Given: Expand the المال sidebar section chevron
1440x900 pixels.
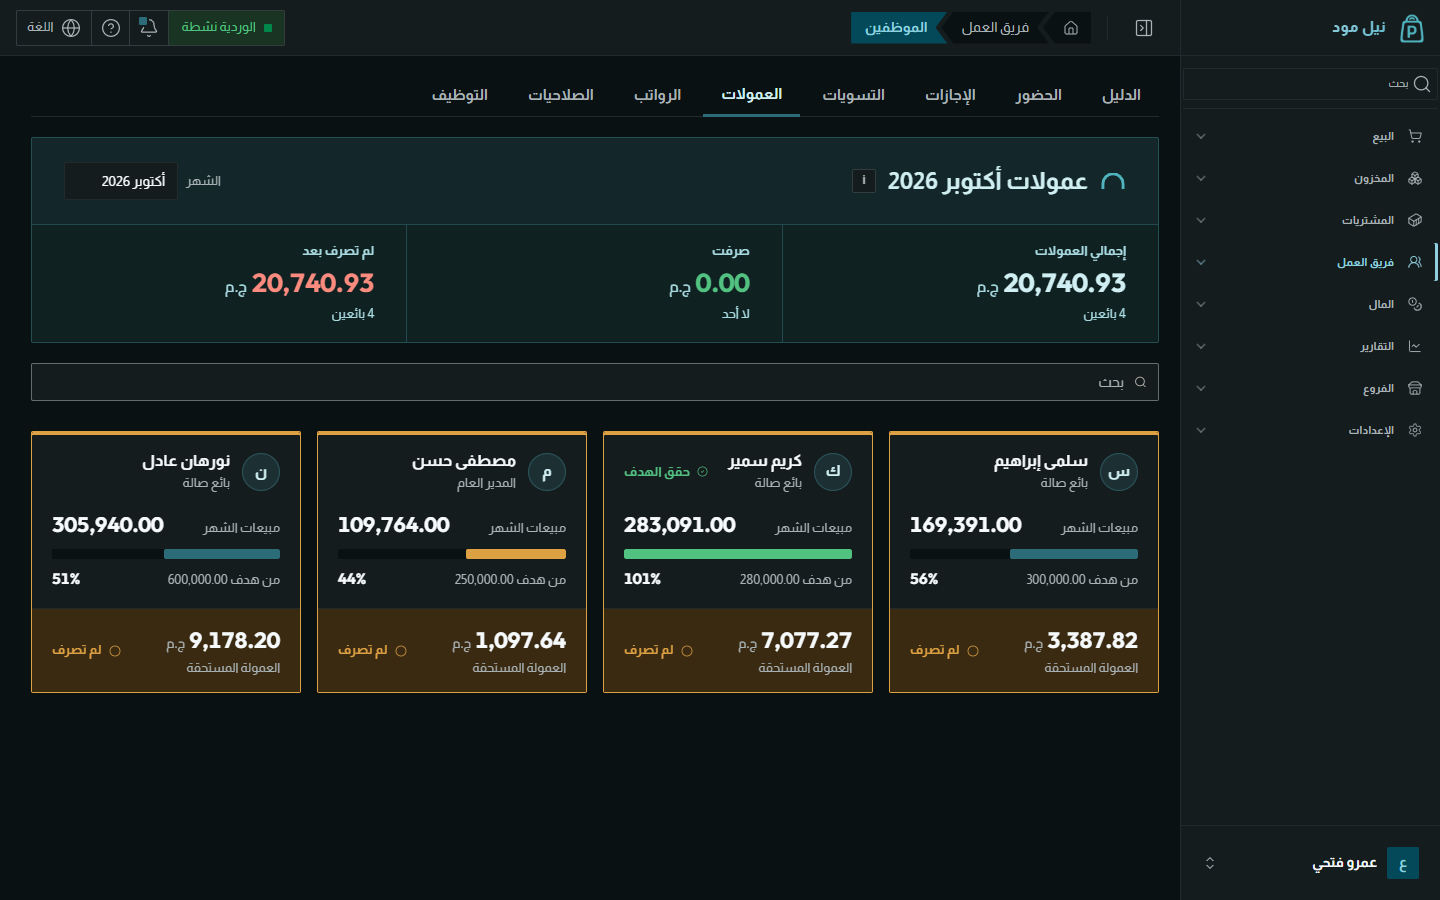Looking at the screenshot, I should click(x=1201, y=304).
